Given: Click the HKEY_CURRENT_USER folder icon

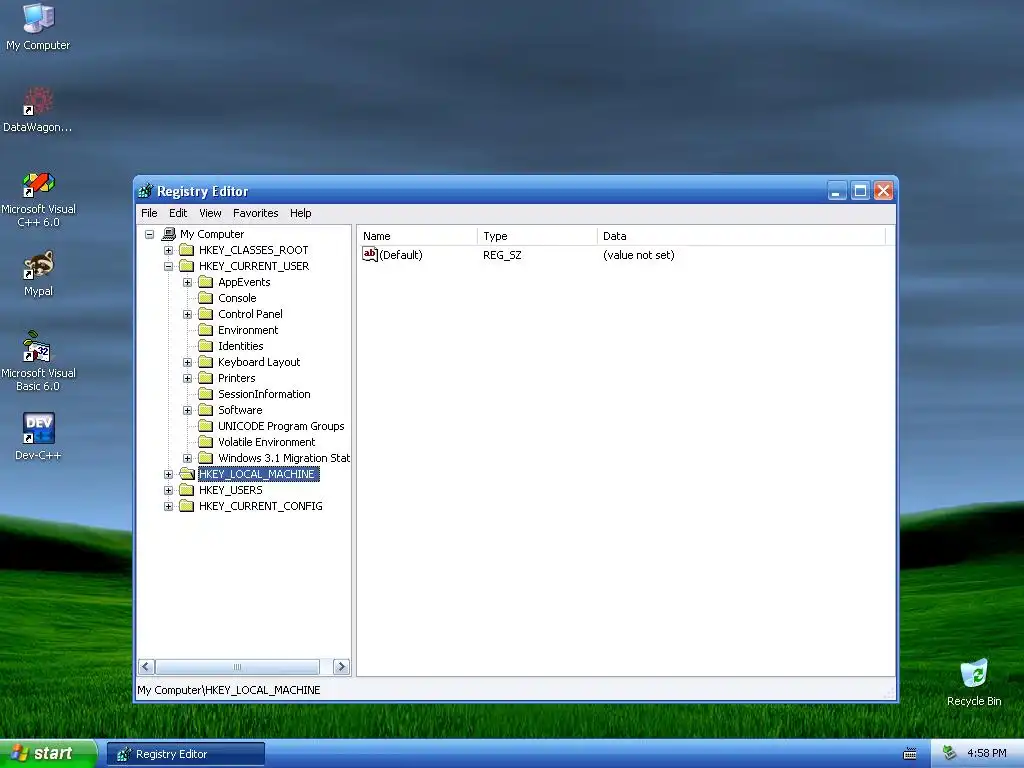Looking at the screenshot, I should click(187, 266).
